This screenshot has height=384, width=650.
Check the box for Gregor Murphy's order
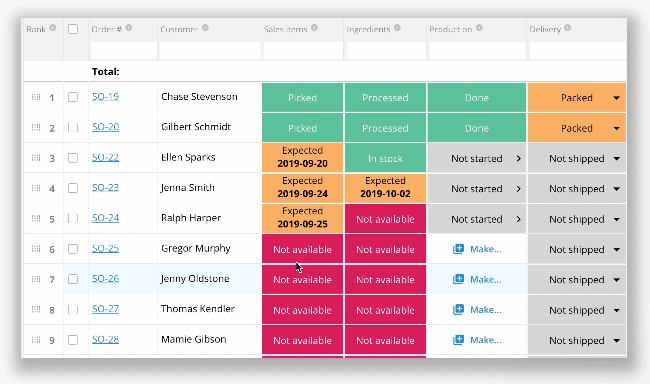[x=73, y=249]
